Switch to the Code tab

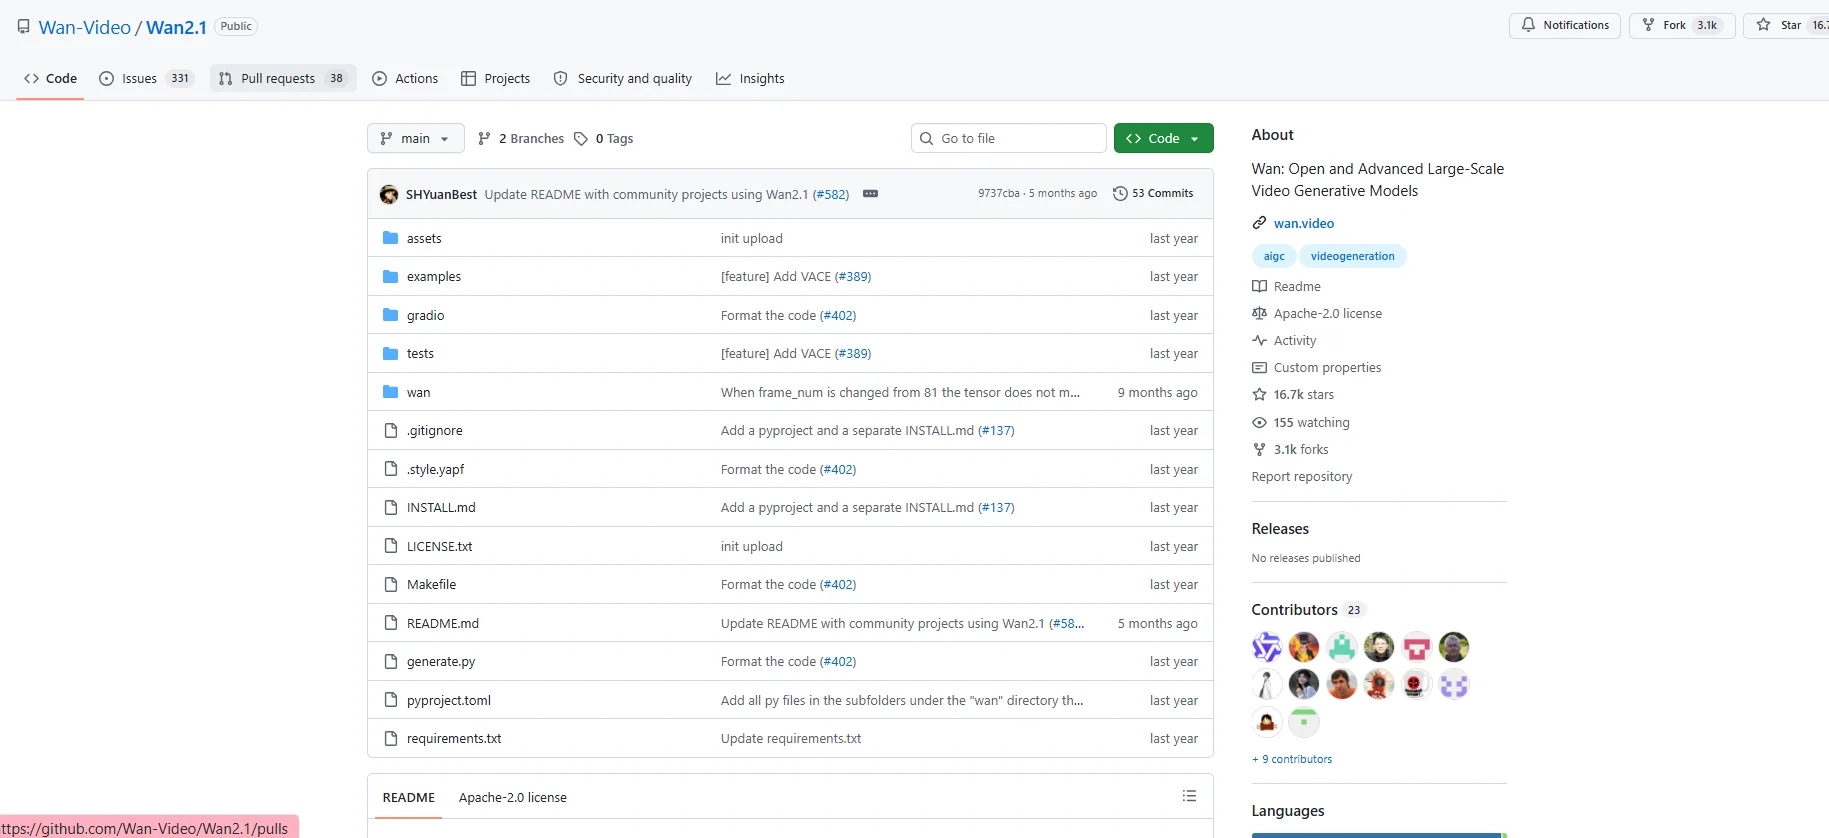click(50, 78)
